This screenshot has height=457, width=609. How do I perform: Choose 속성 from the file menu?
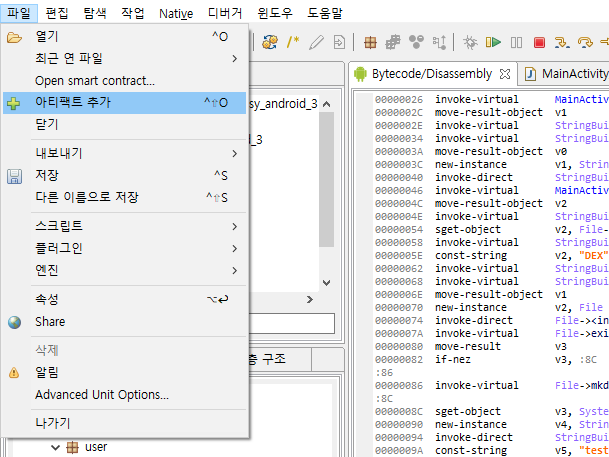click(x=124, y=299)
